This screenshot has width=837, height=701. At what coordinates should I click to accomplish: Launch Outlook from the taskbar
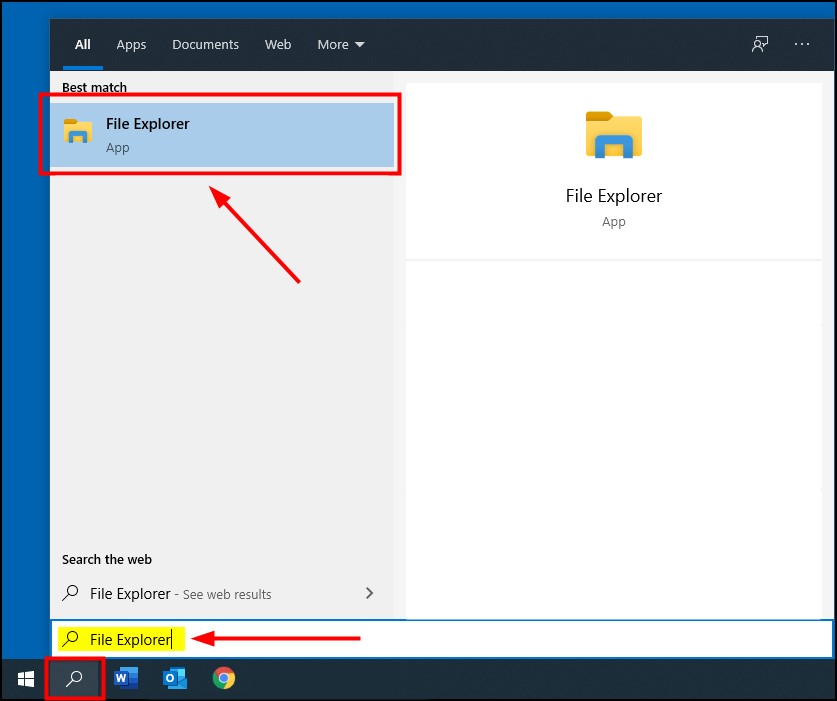click(174, 678)
